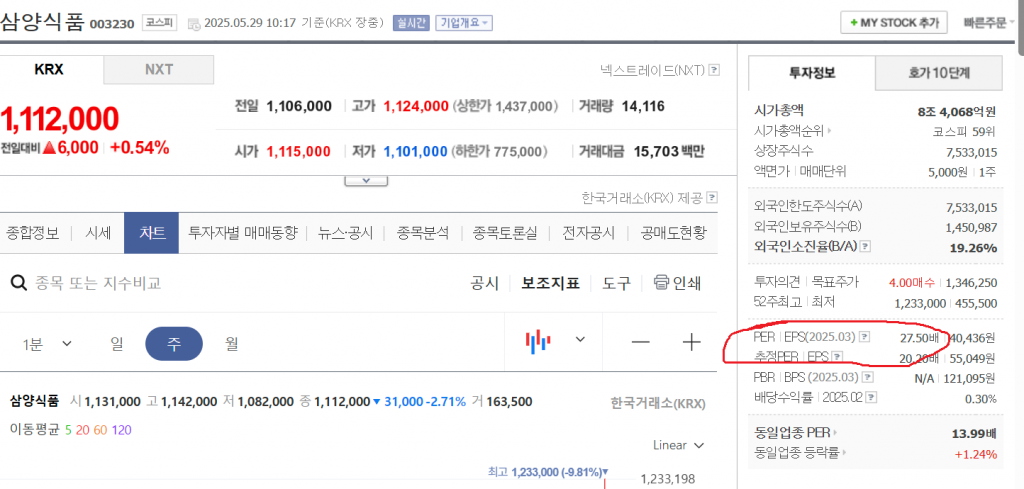This screenshot has height=489, width=1024.
Task: Expand the 기업개요 dropdown
Action: [461, 22]
